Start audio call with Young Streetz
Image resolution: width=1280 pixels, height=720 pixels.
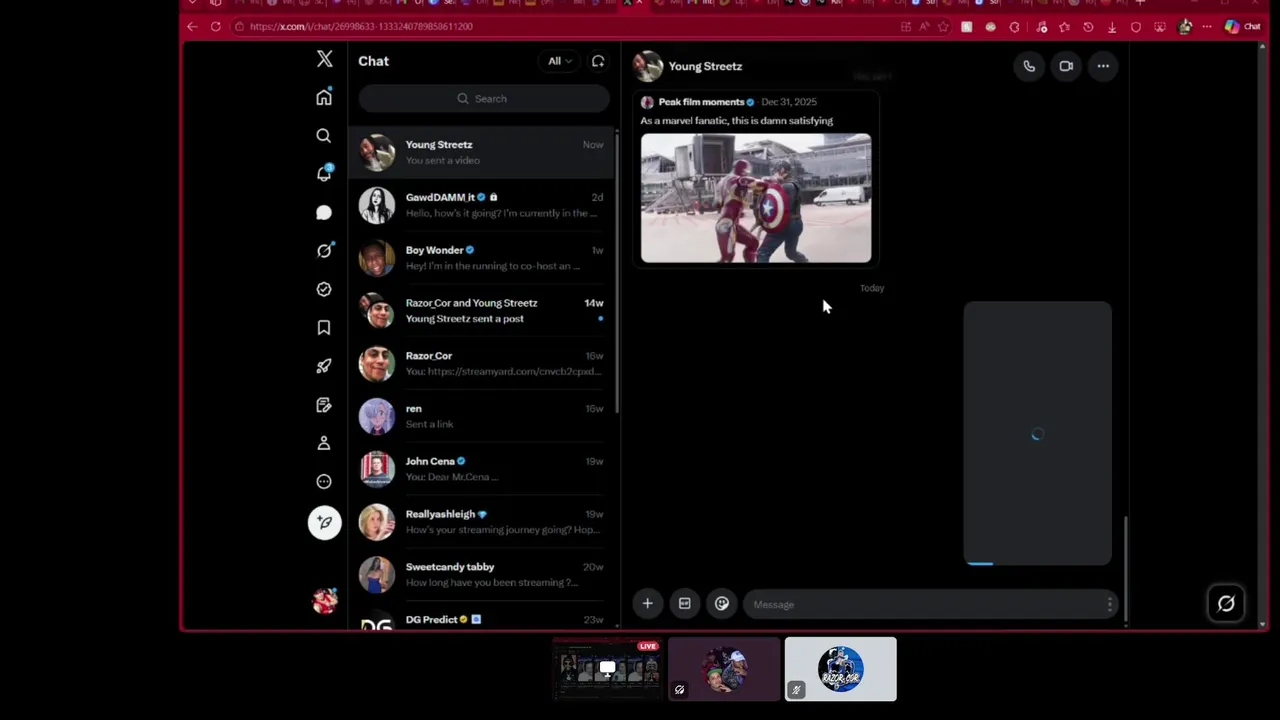click(1029, 66)
